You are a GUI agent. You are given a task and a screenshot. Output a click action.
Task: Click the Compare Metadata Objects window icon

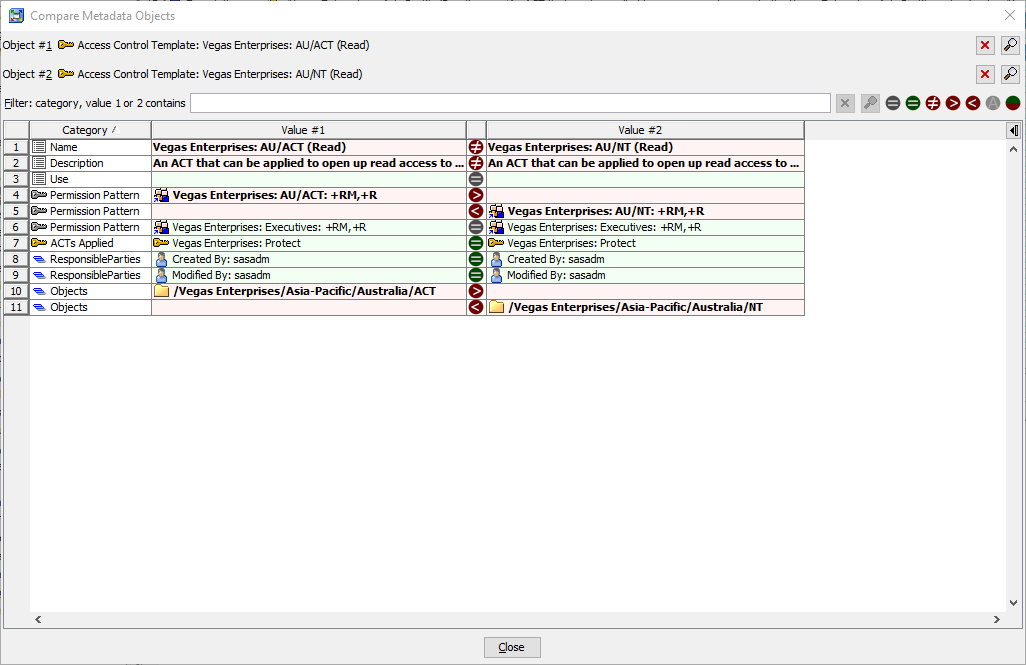tap(16, 16)
